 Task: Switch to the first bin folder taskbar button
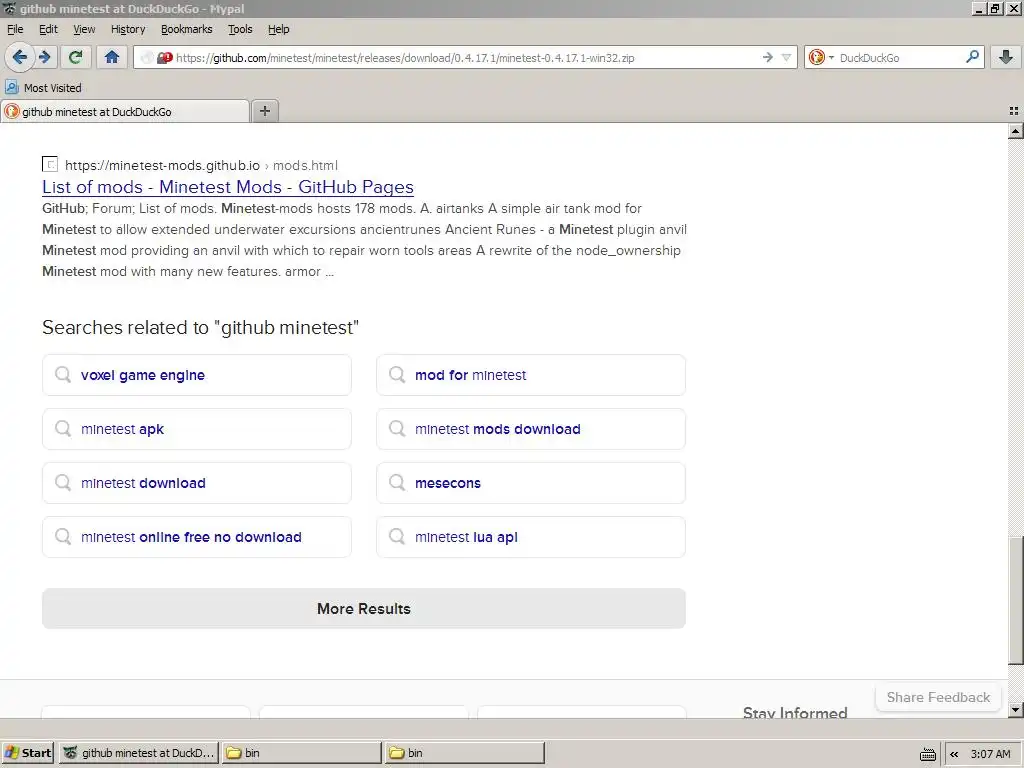[x=301, y=753]
